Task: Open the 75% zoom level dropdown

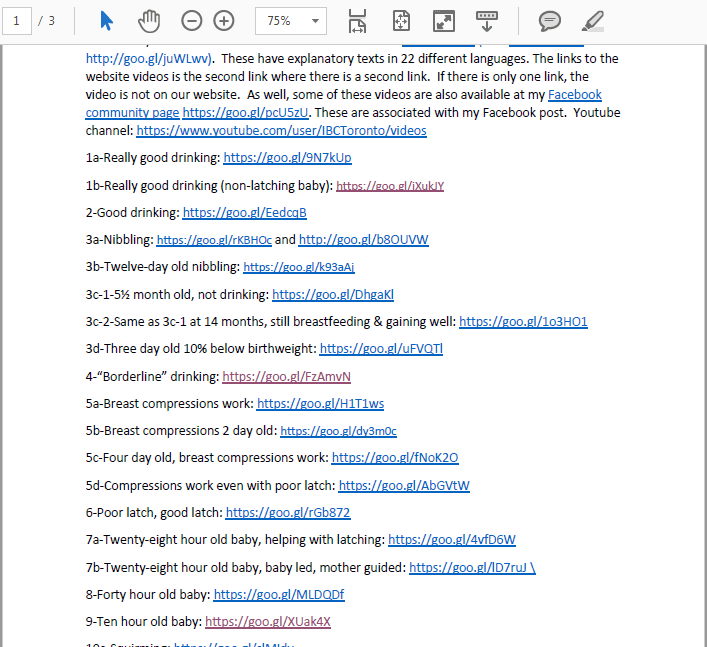Action: (x=291, y=21)
